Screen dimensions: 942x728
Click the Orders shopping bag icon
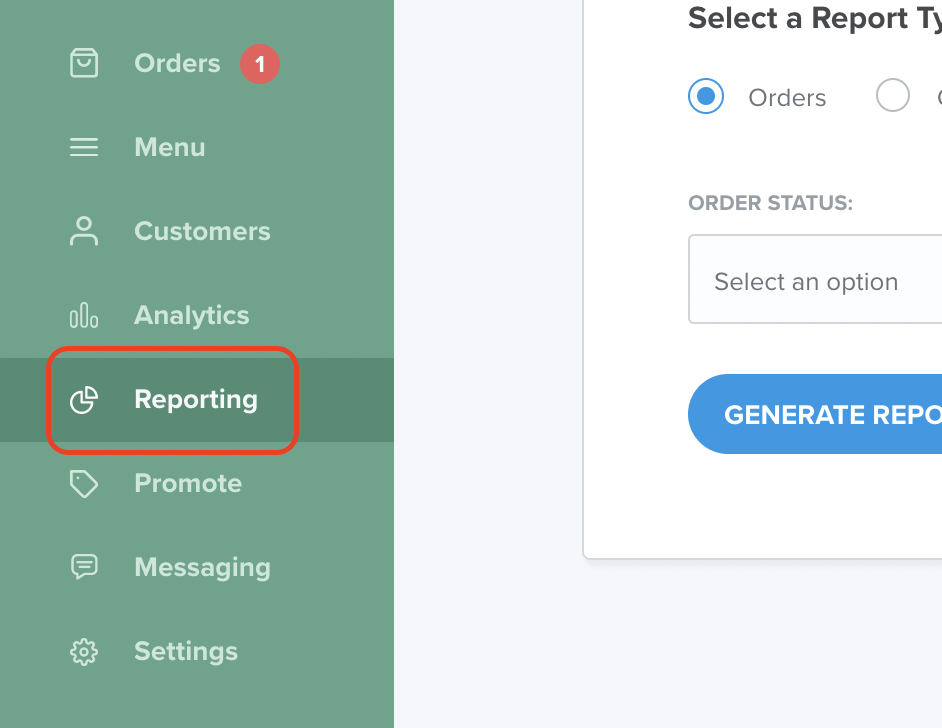84,63
